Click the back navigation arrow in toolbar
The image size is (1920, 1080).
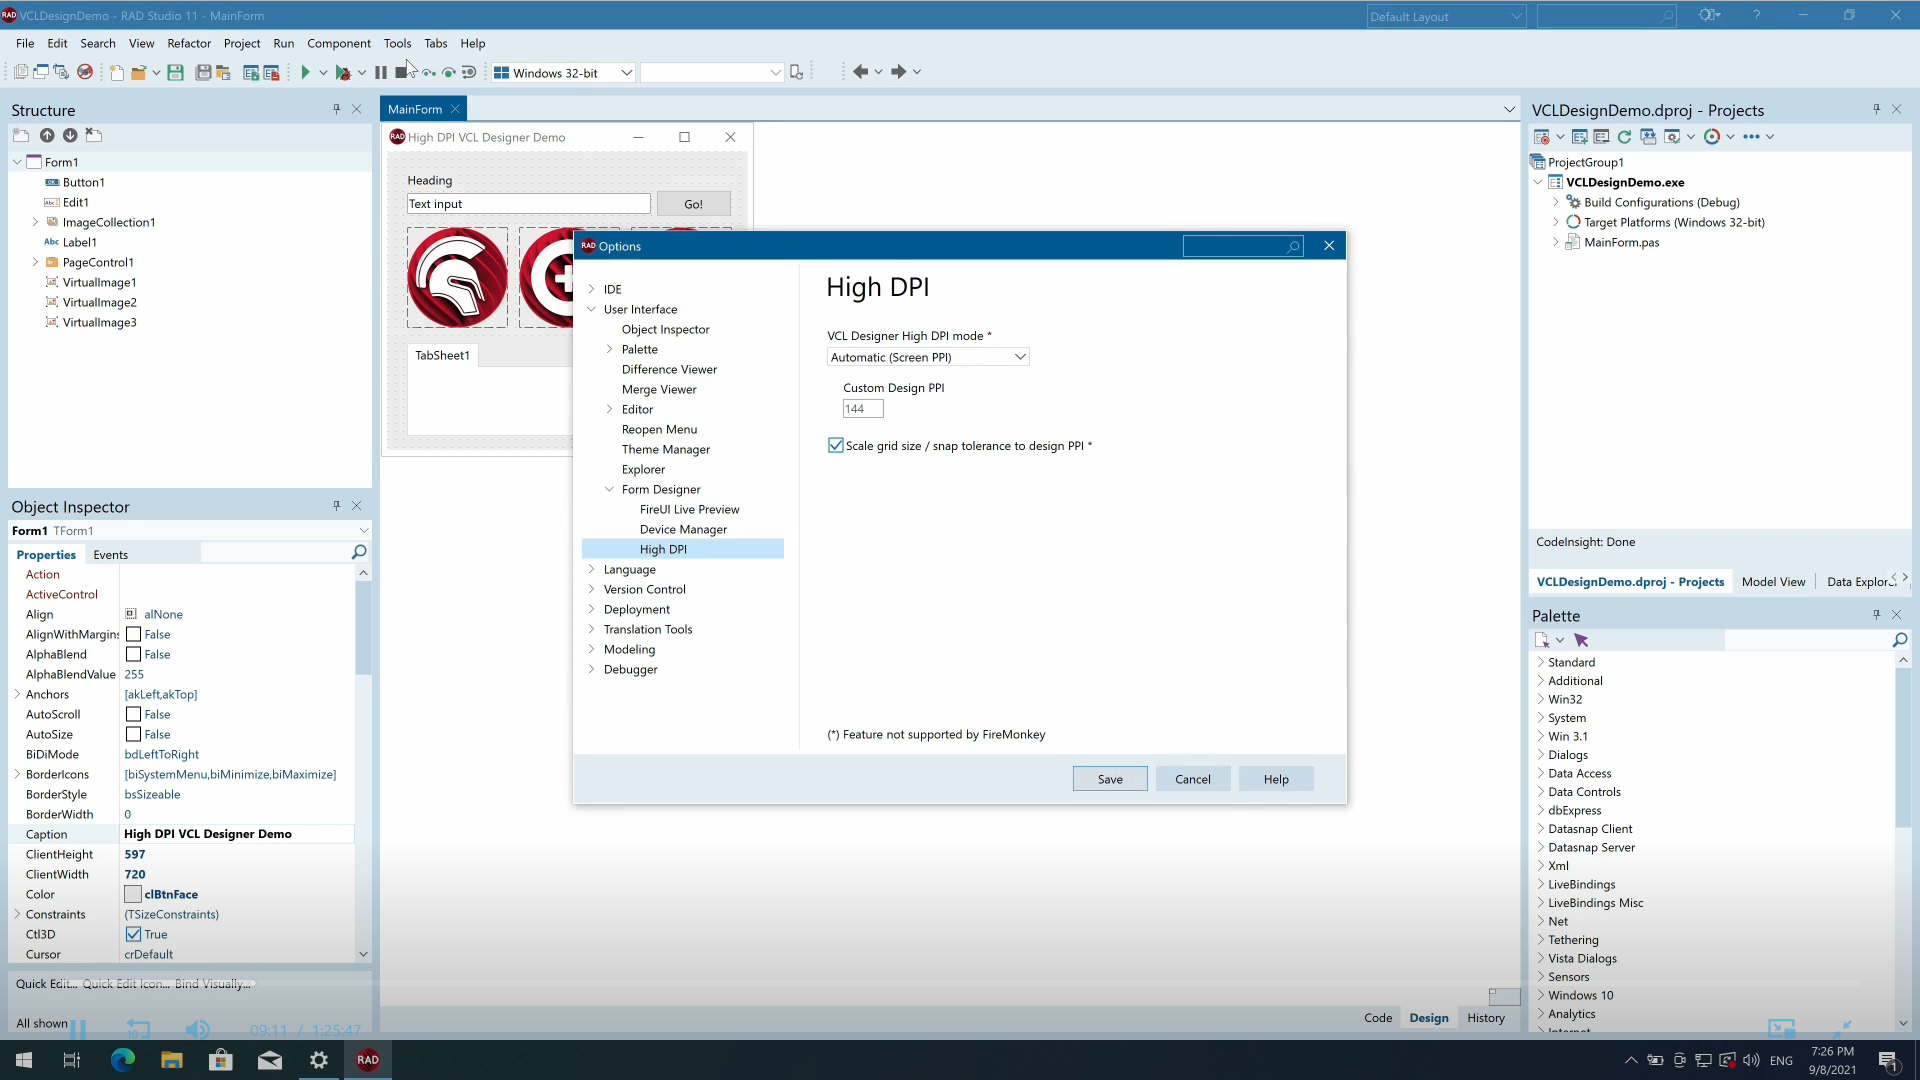coord(860,72)
